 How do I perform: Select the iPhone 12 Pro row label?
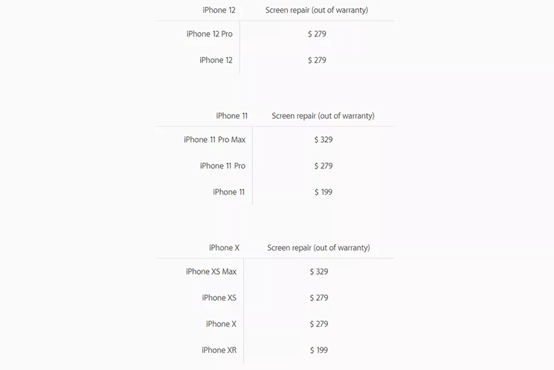(210, 34)
